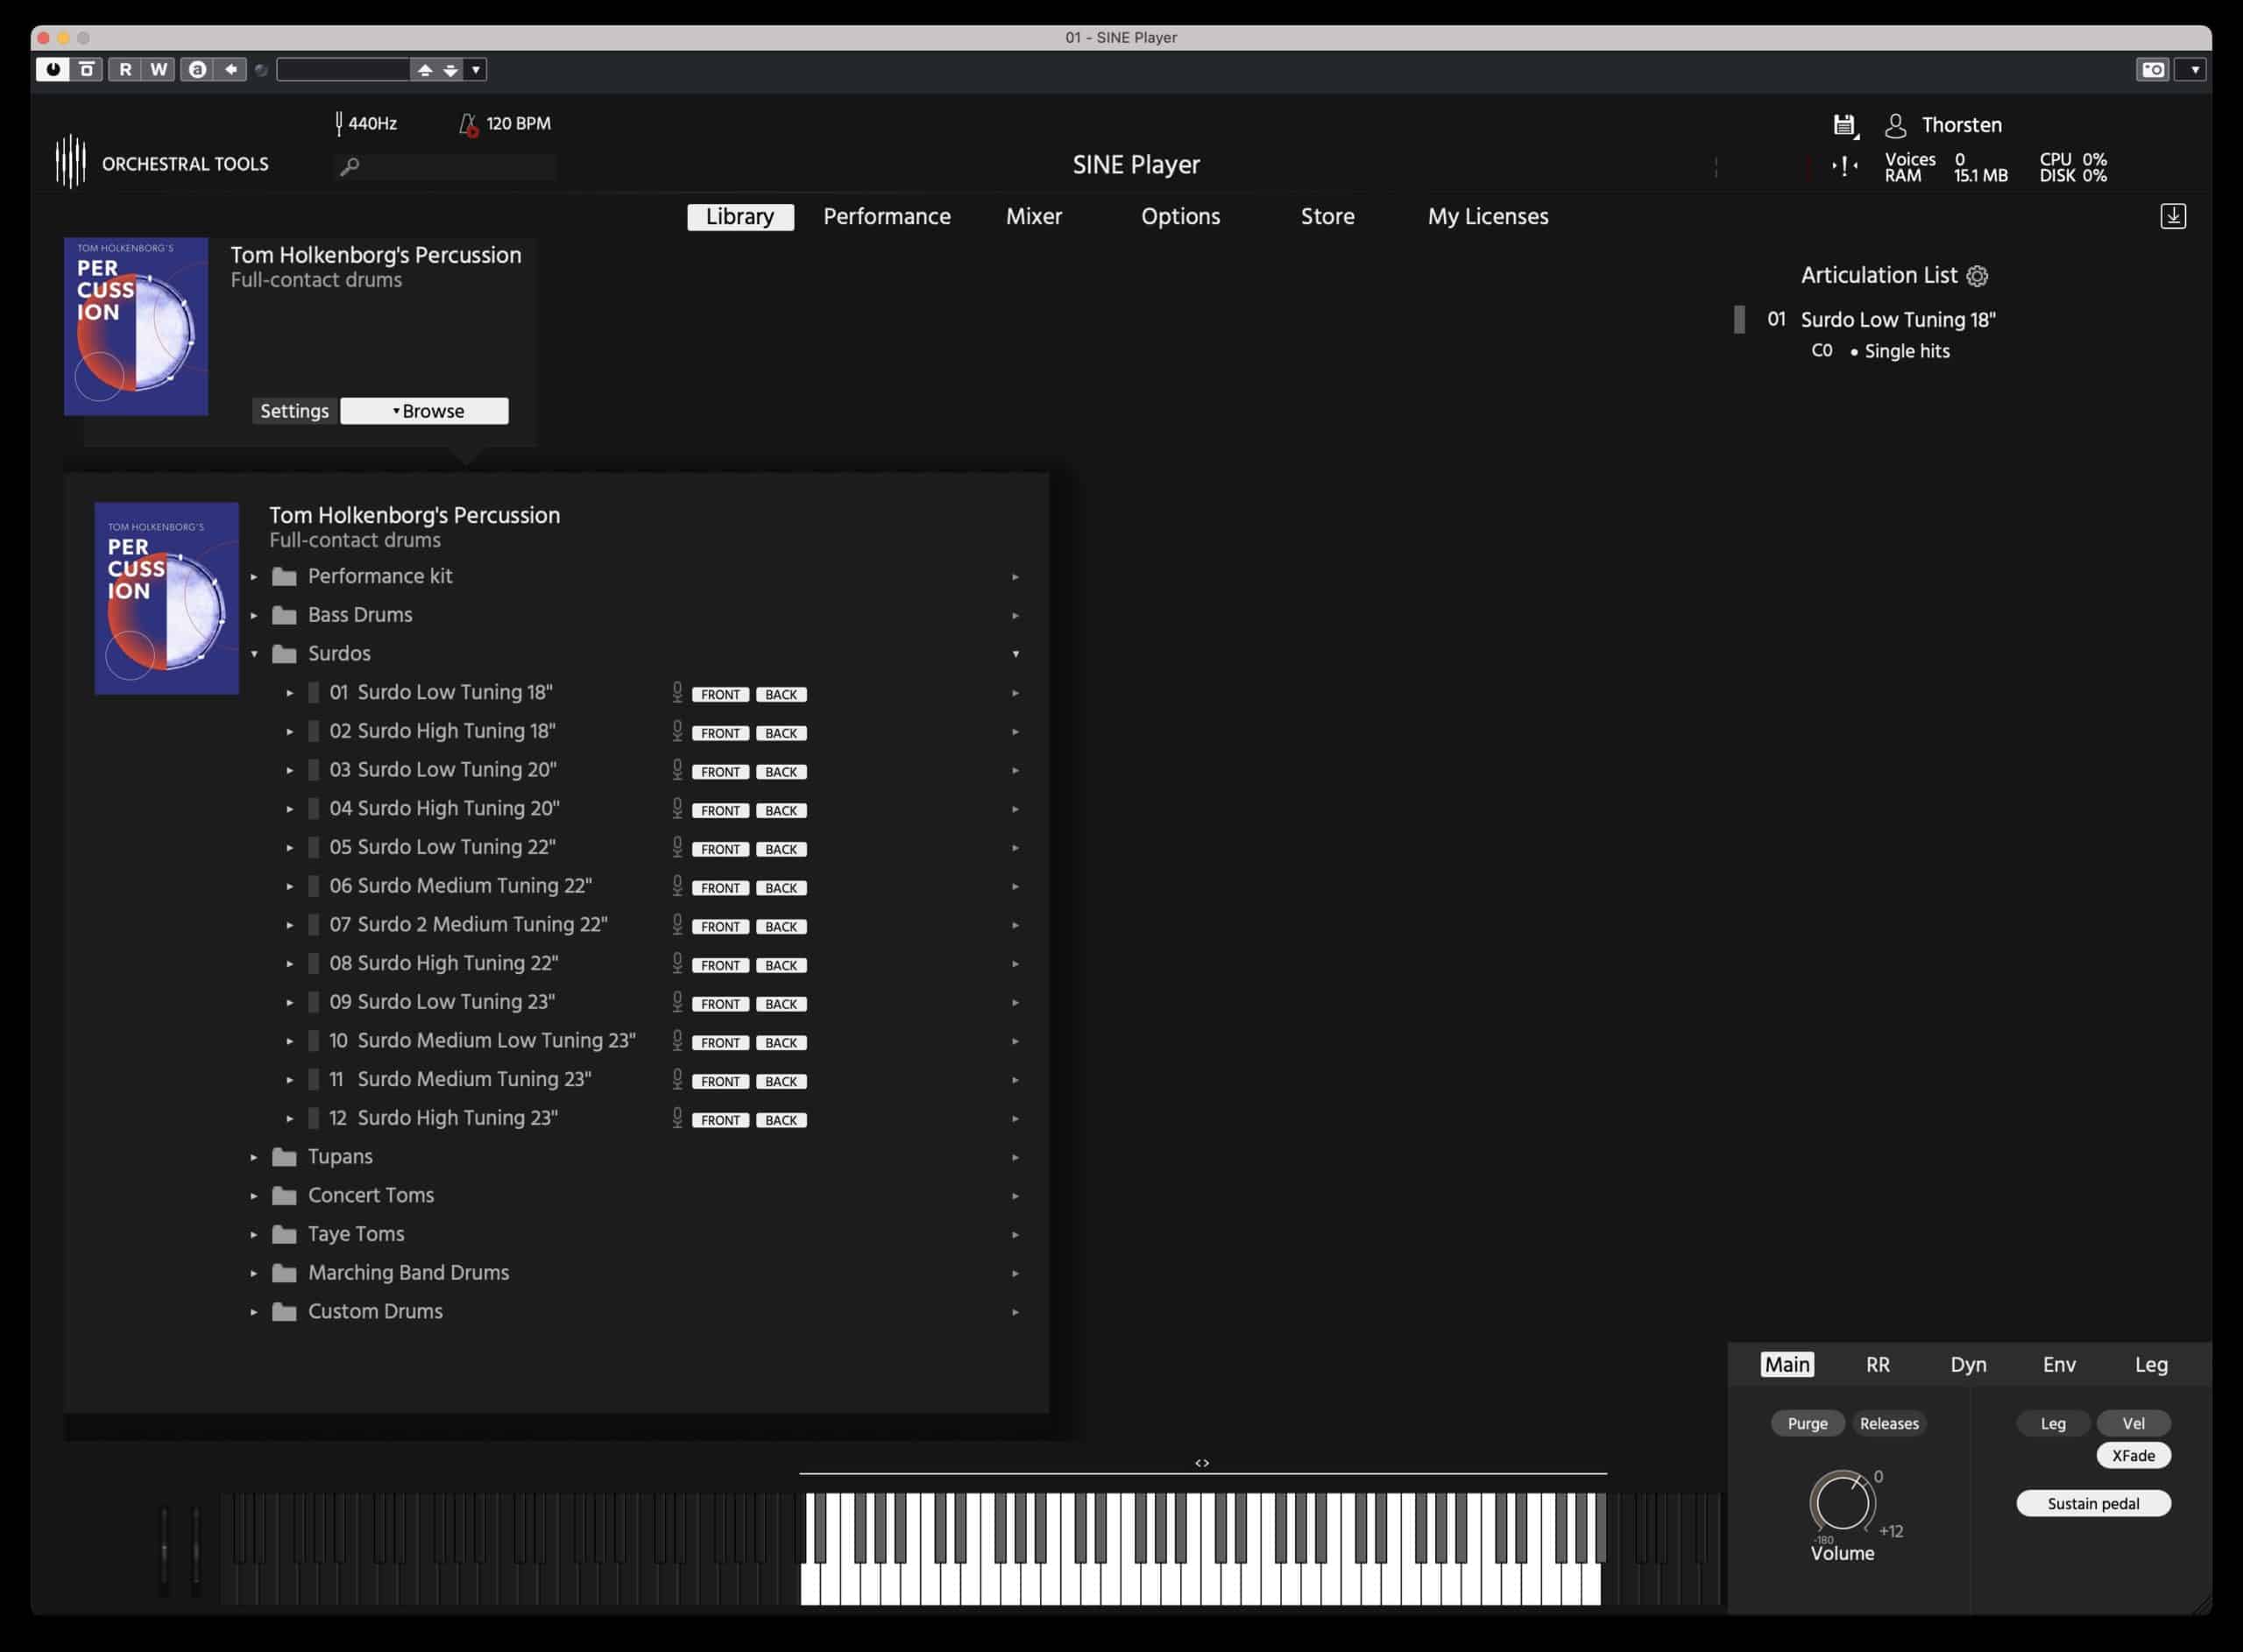The image size is (2243, 1652).
Task: Click the host bar circled preset icon
Action: click(x=197, y=69)
